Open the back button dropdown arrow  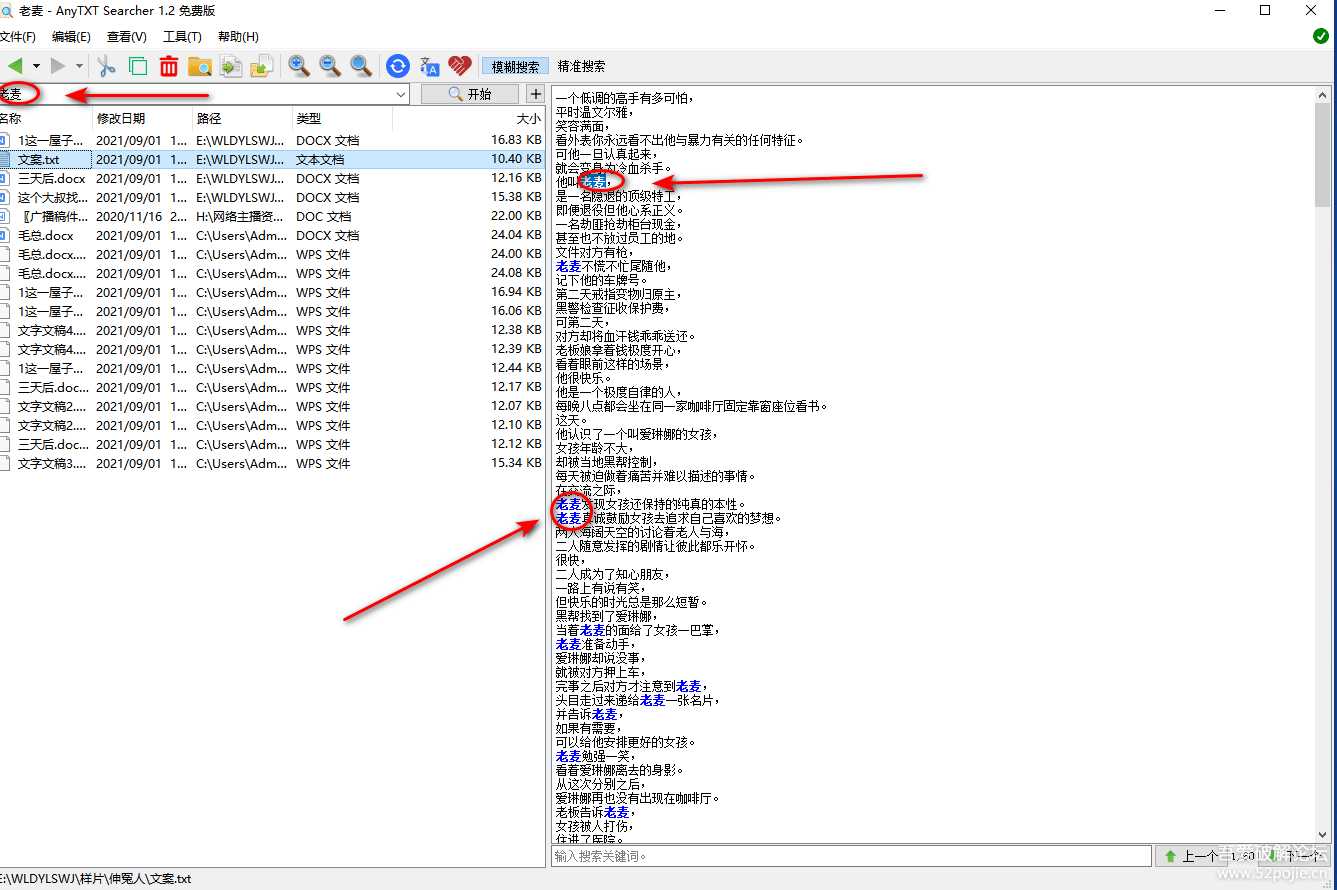coord(36,66)
